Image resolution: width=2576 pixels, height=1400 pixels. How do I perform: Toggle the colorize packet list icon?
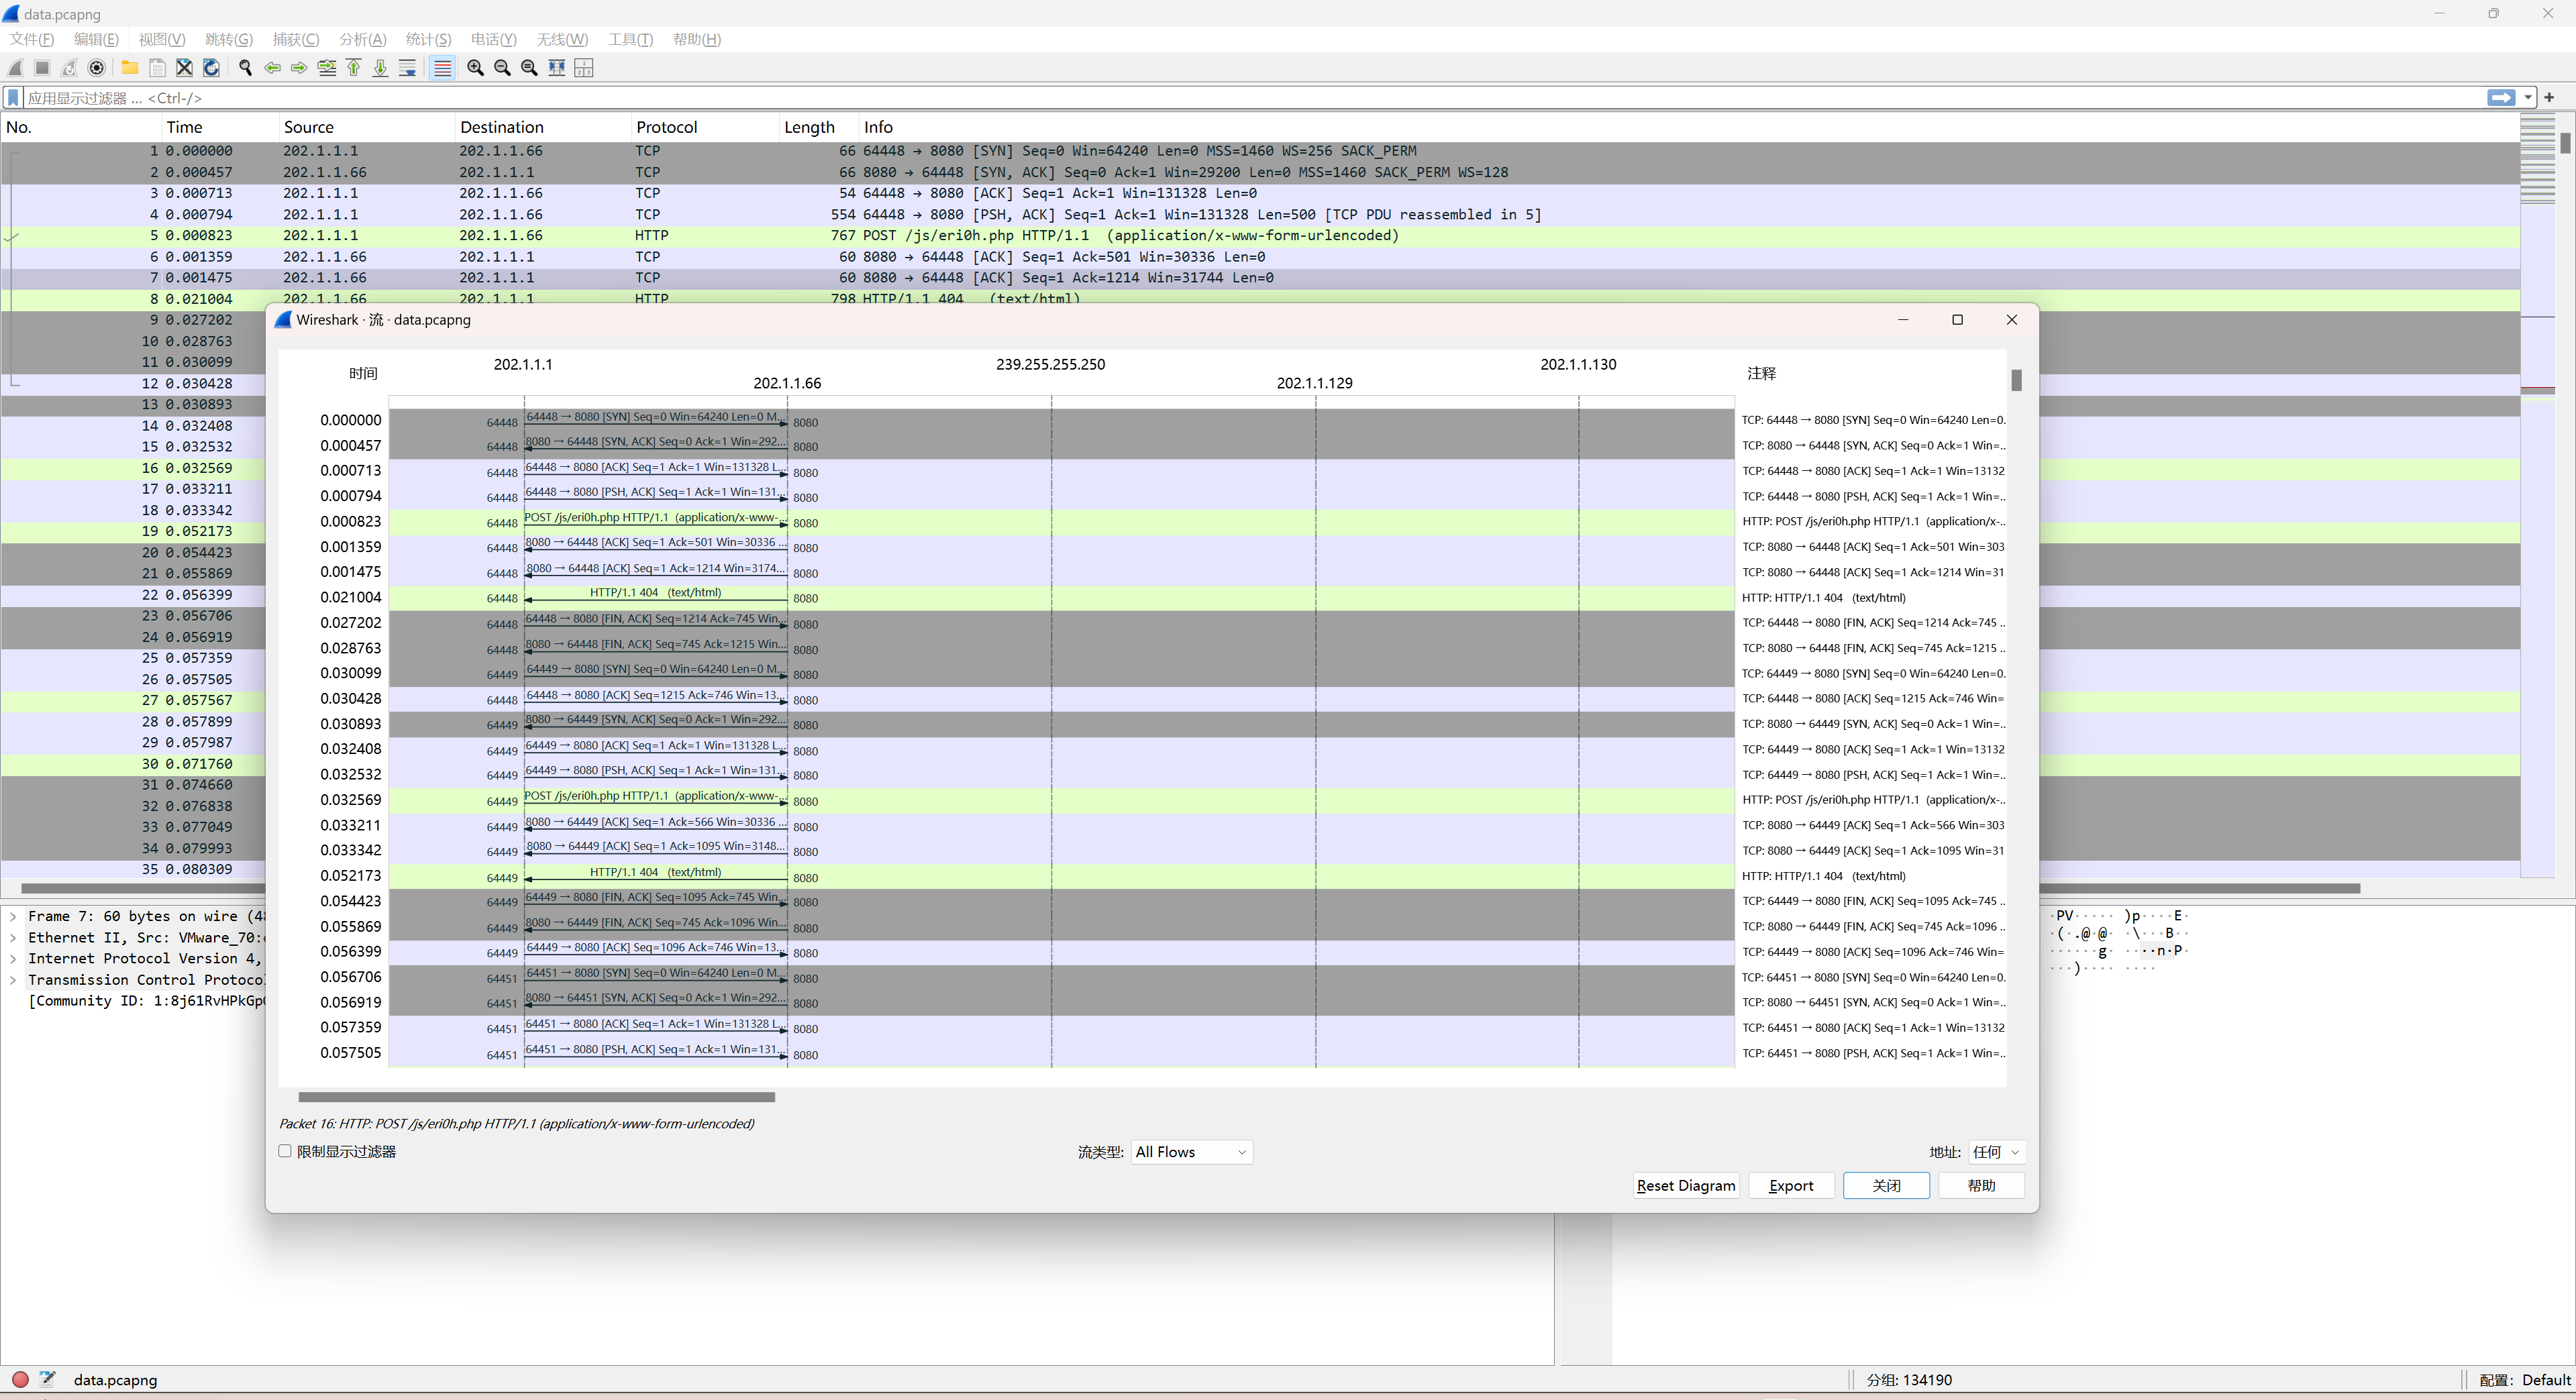tap(443, 68)
